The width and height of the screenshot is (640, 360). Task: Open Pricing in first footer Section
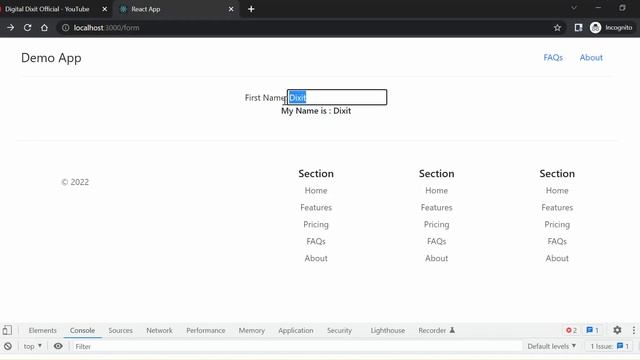[316, 224]
